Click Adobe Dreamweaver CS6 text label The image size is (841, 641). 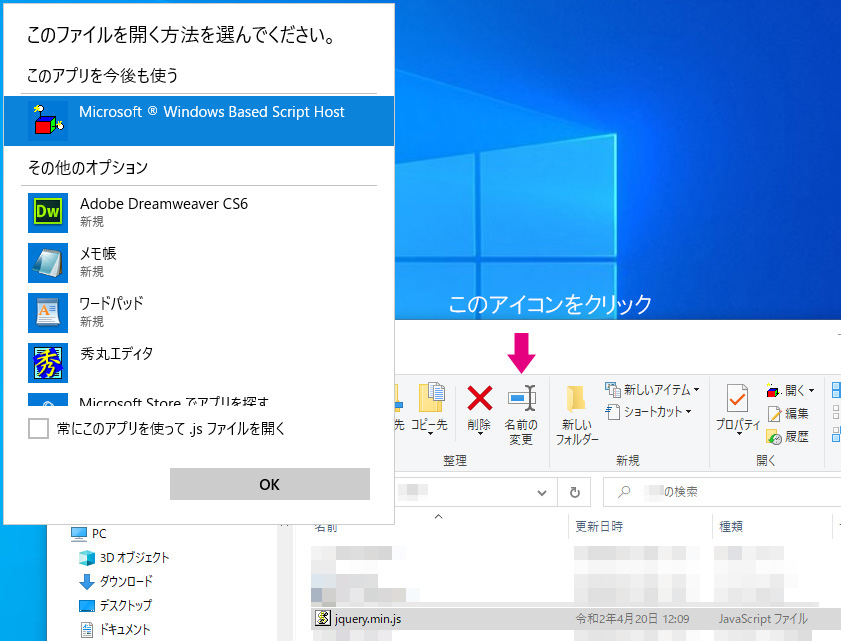[164, 204]
